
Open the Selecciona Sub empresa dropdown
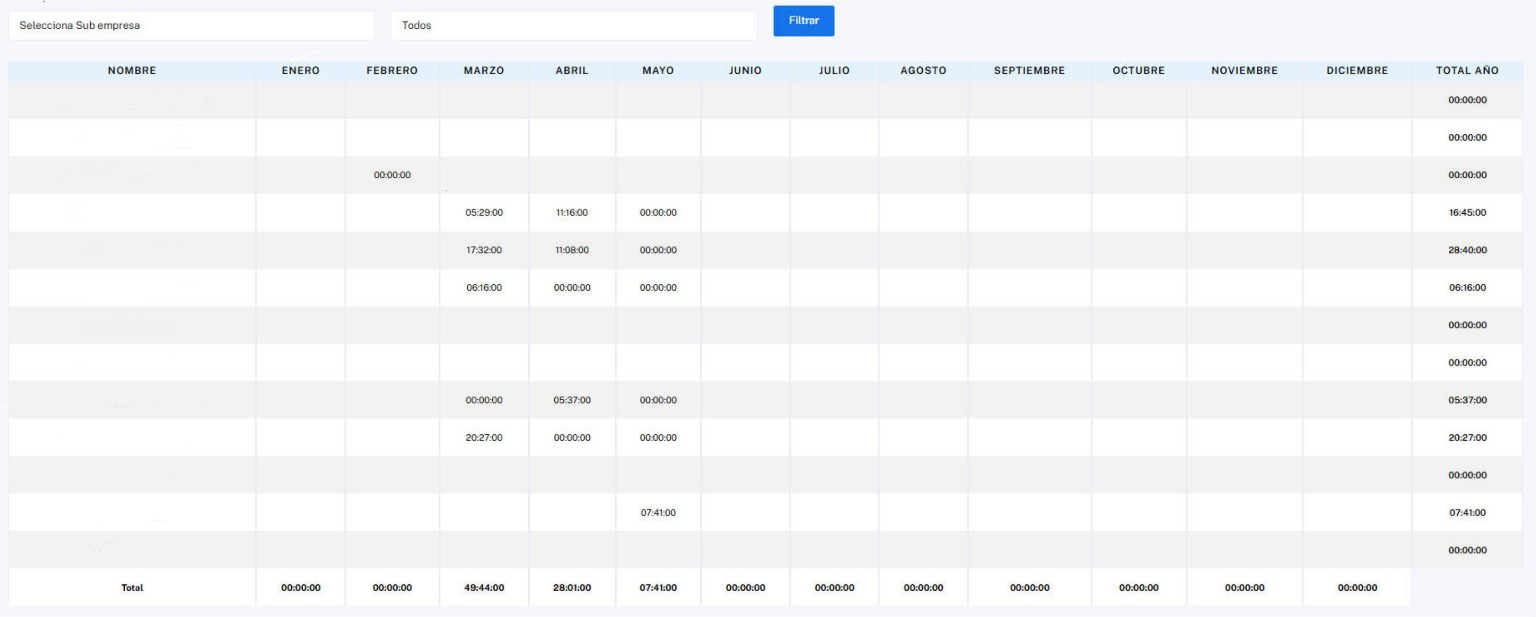191,26
